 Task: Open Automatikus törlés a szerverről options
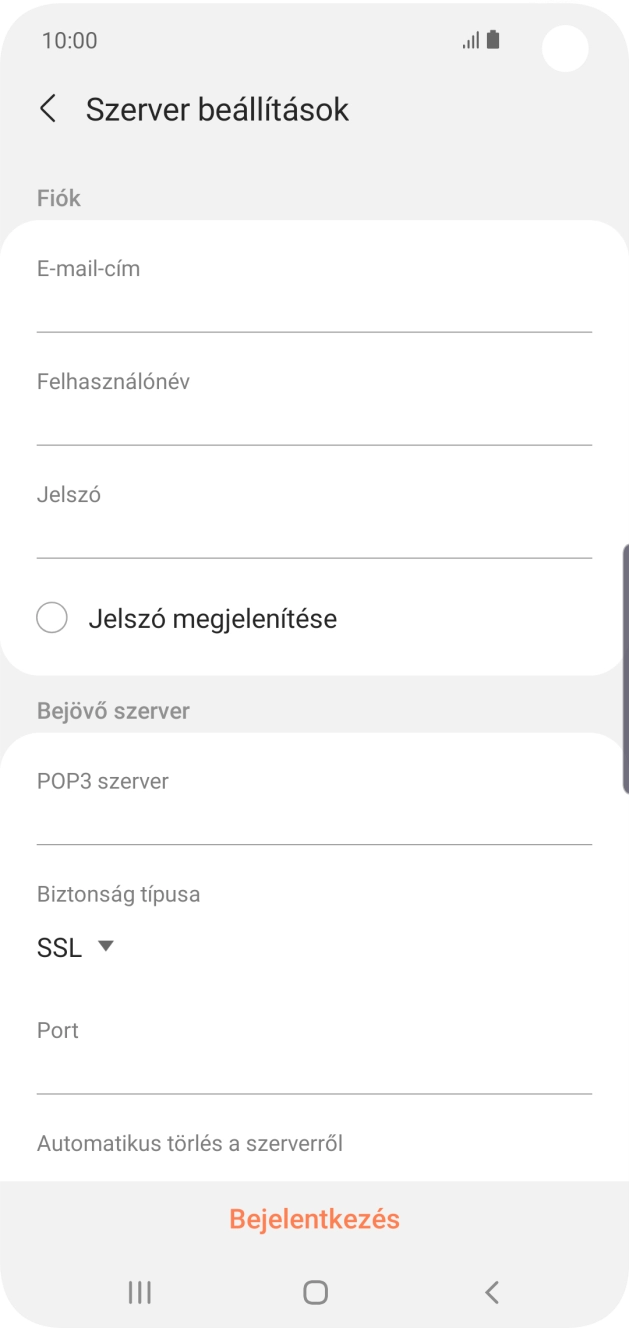coord(188,1142)
